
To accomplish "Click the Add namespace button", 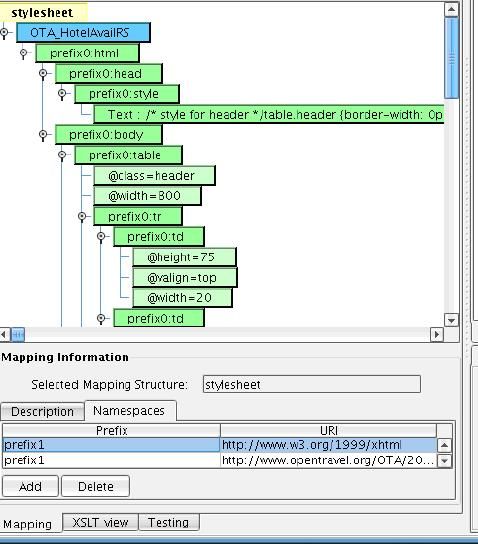I will click(x=30, y=486).
